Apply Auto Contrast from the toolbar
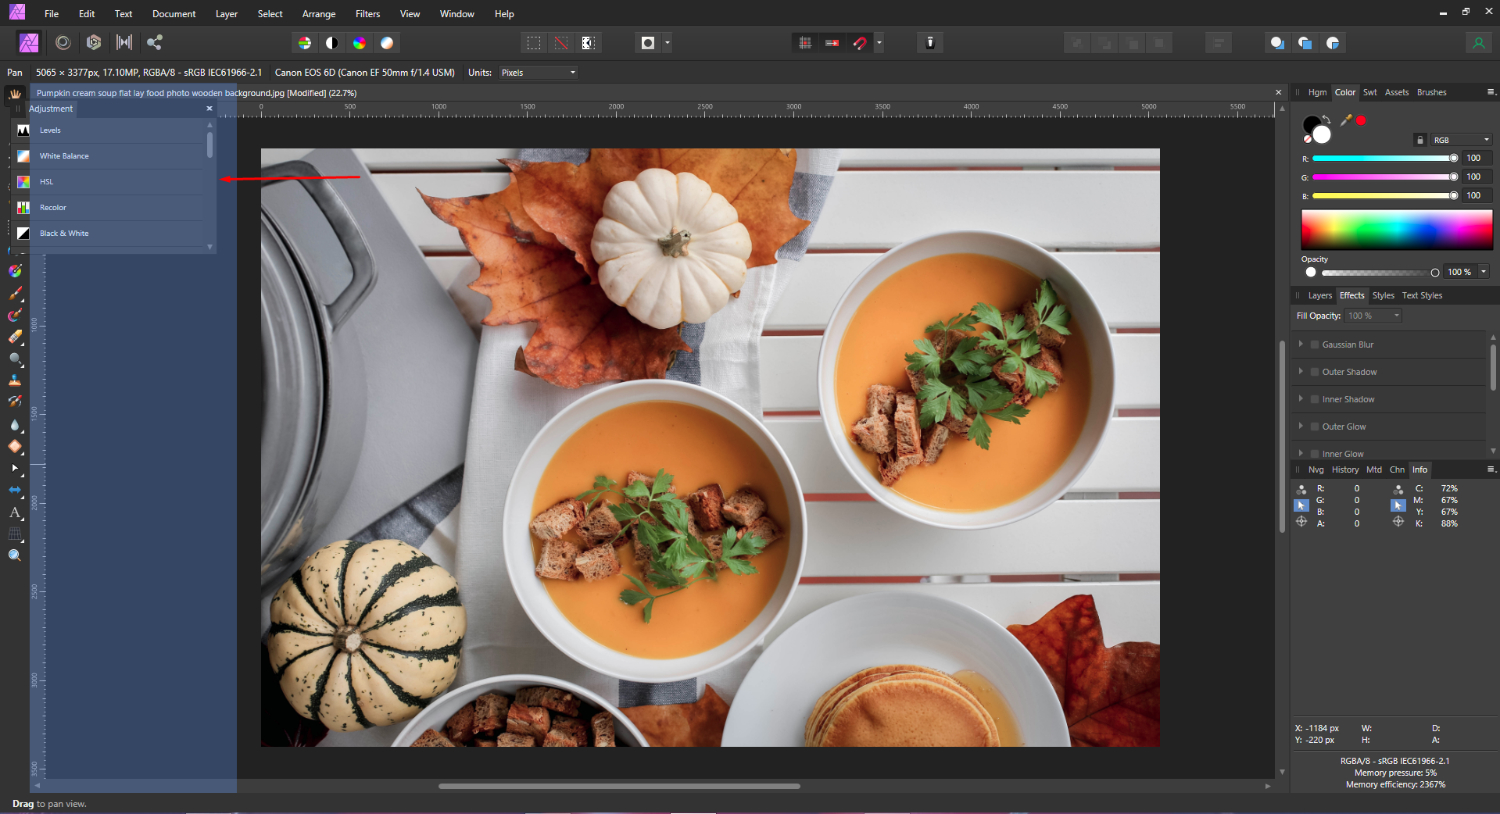The image size is (1500, 814). [x=332, y=43]
